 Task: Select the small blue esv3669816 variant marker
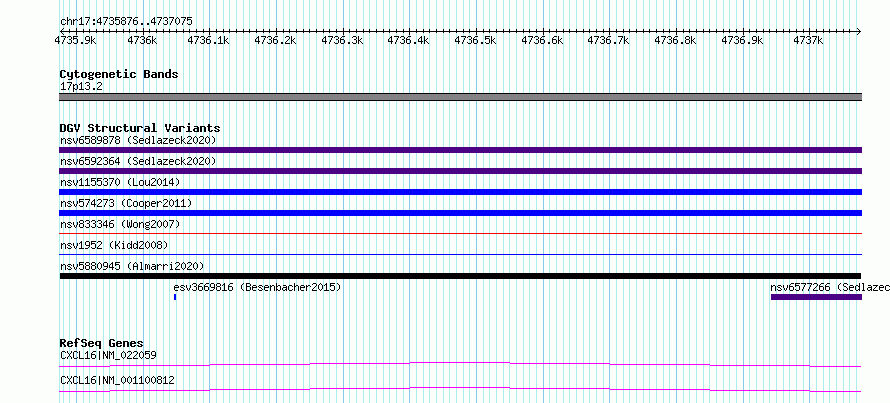click(175, 297)
